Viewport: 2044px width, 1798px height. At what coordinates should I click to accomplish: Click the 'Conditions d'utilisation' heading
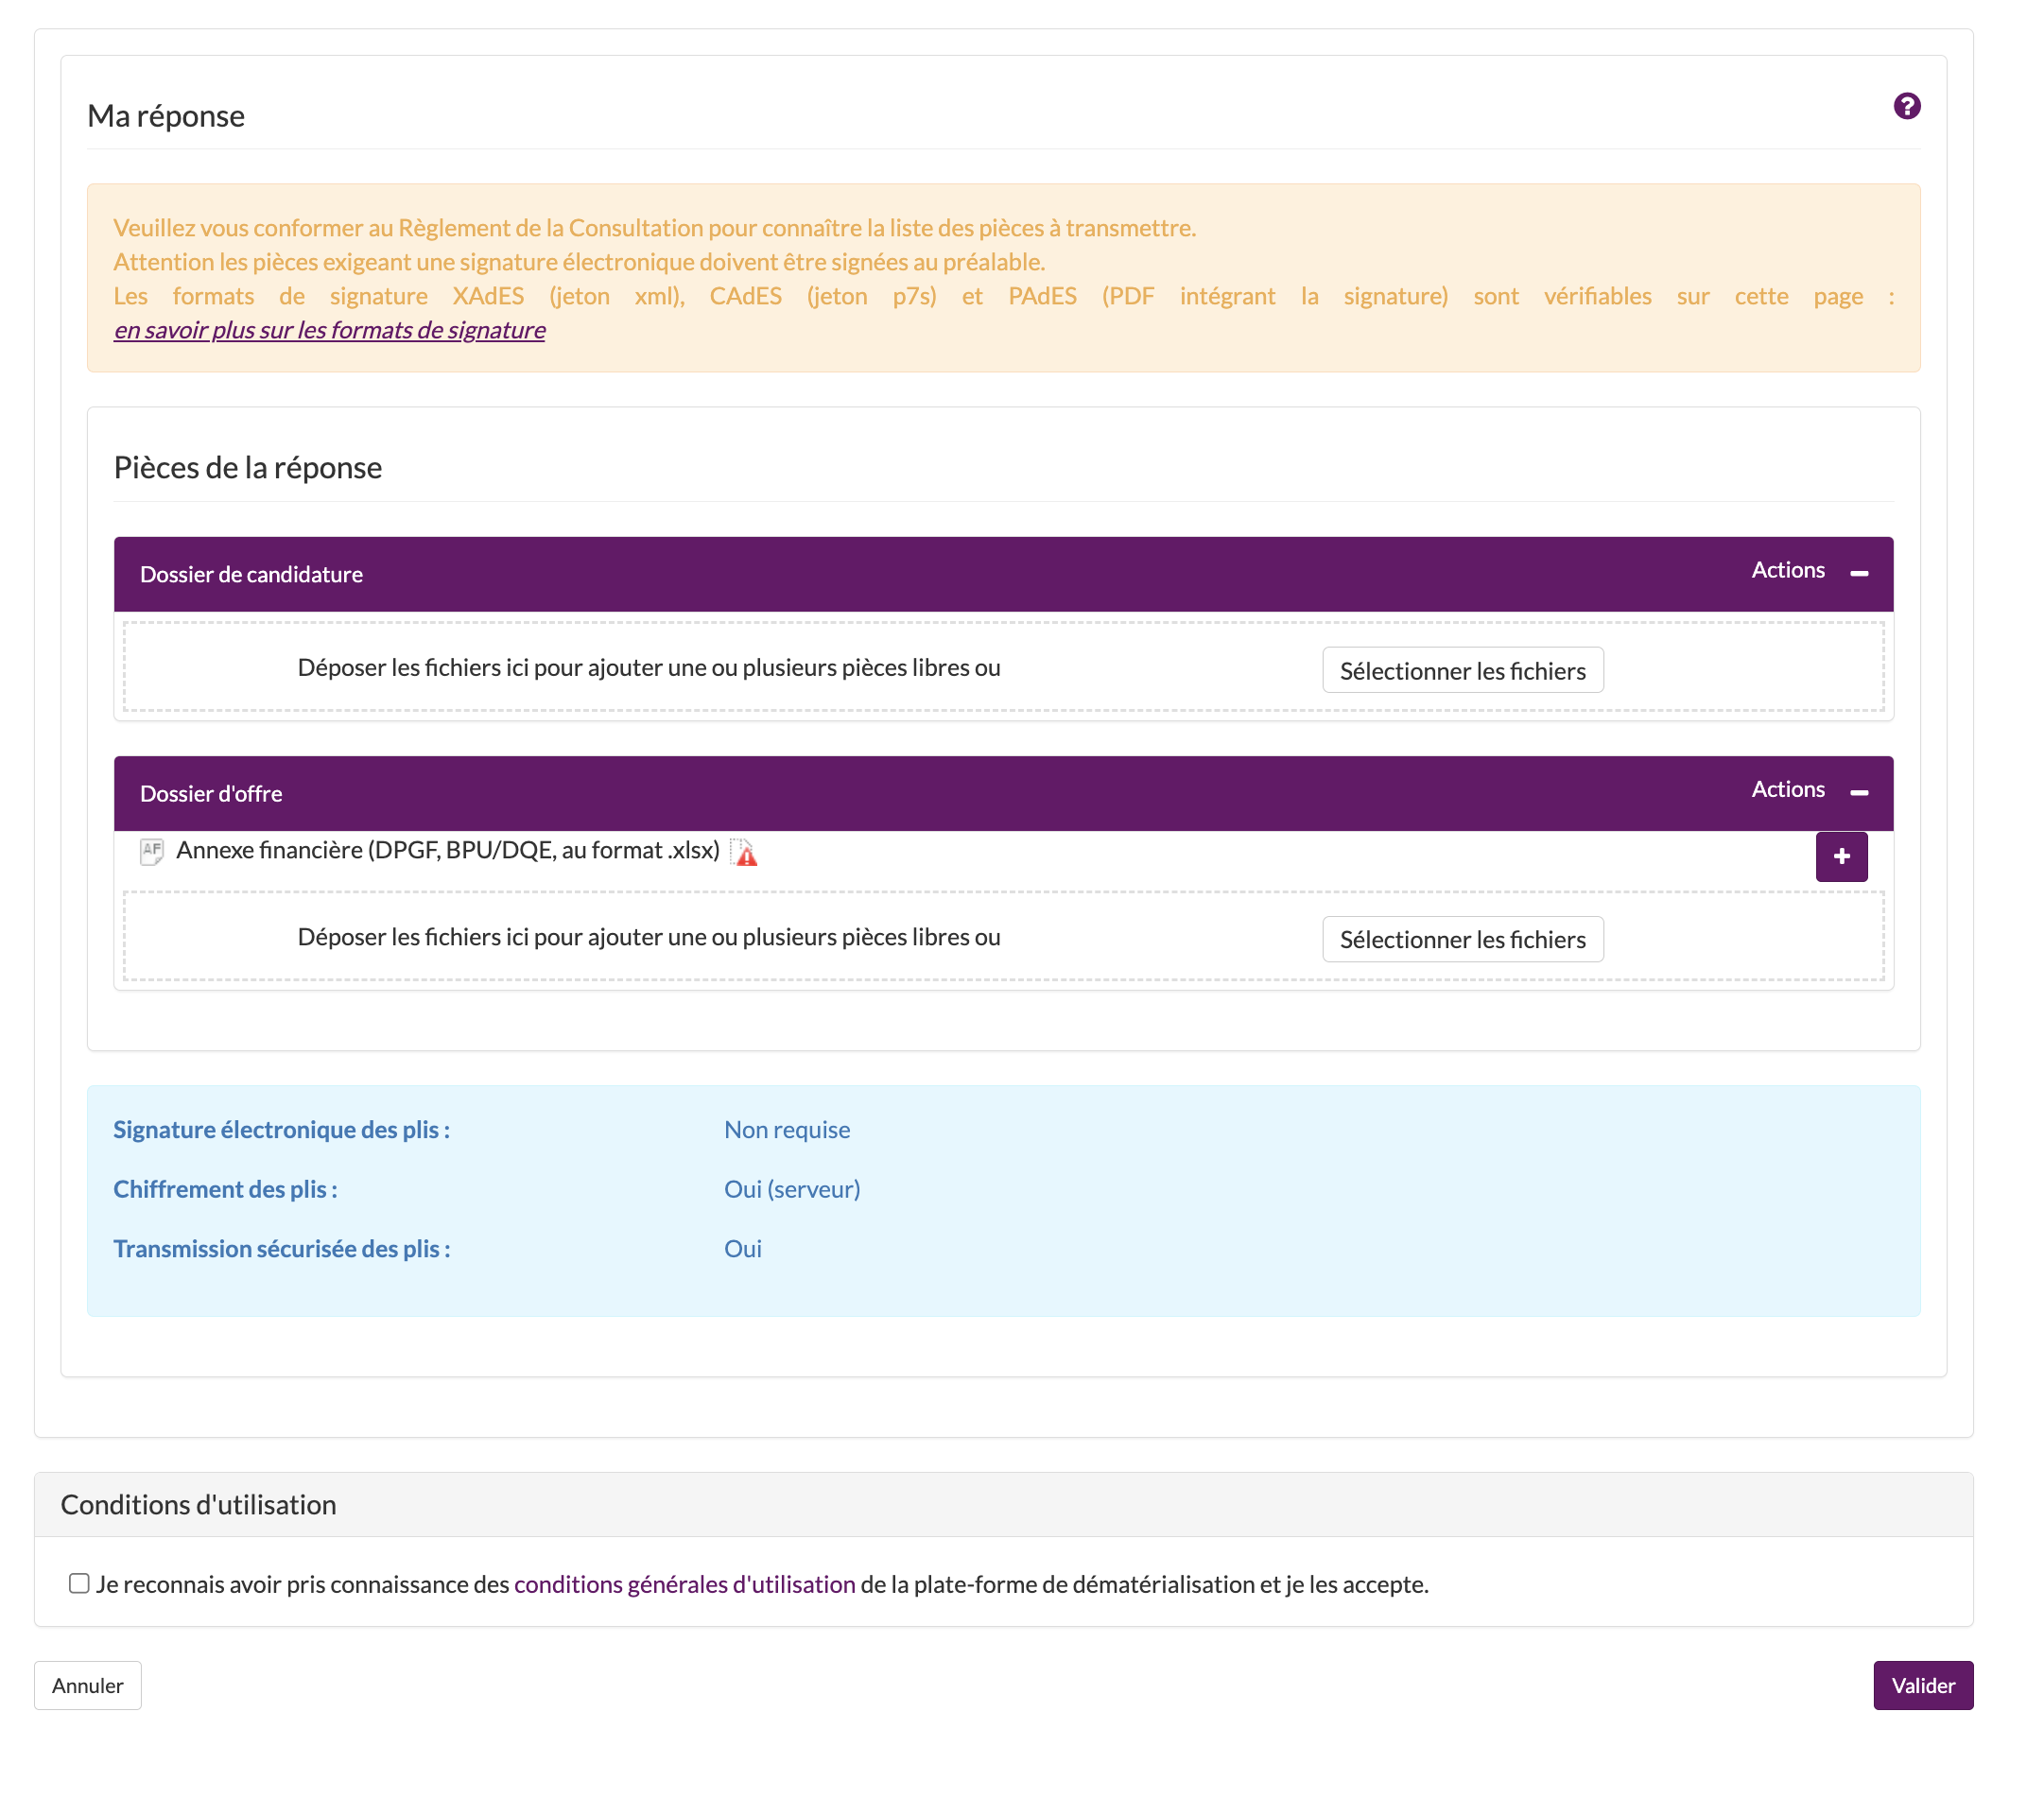[x=198, y=1504]
